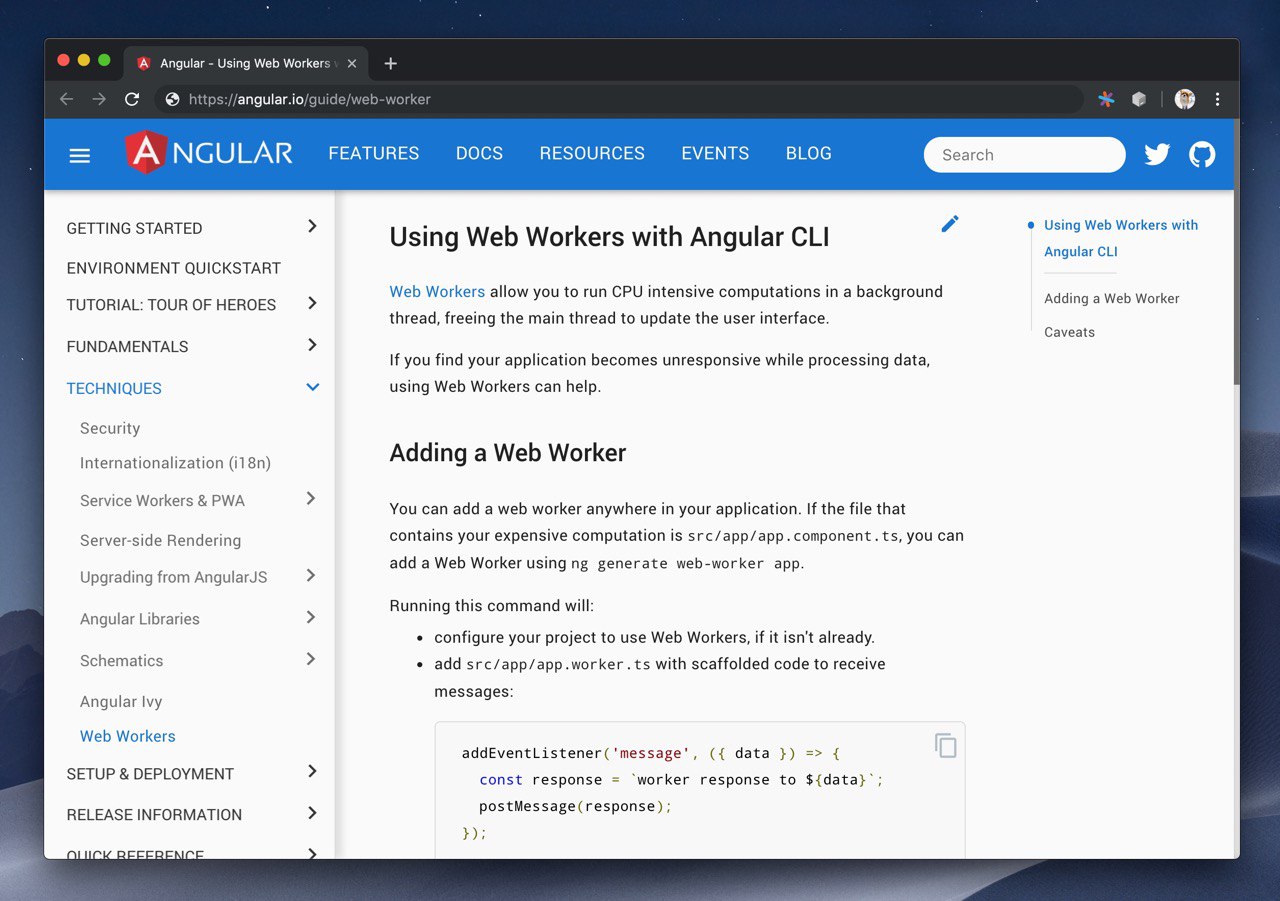Open Chrome's three-dot menu
The height and width of the screenshot is (901, 1280).
(1217, 99)
